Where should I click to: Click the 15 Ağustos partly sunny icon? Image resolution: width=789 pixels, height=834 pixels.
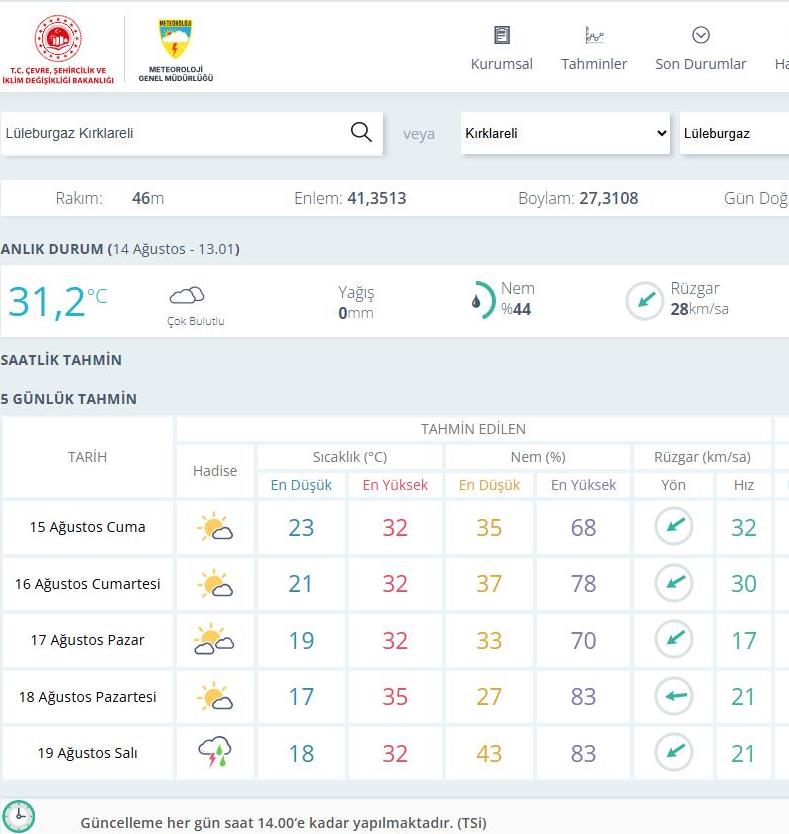click(215, 527)
